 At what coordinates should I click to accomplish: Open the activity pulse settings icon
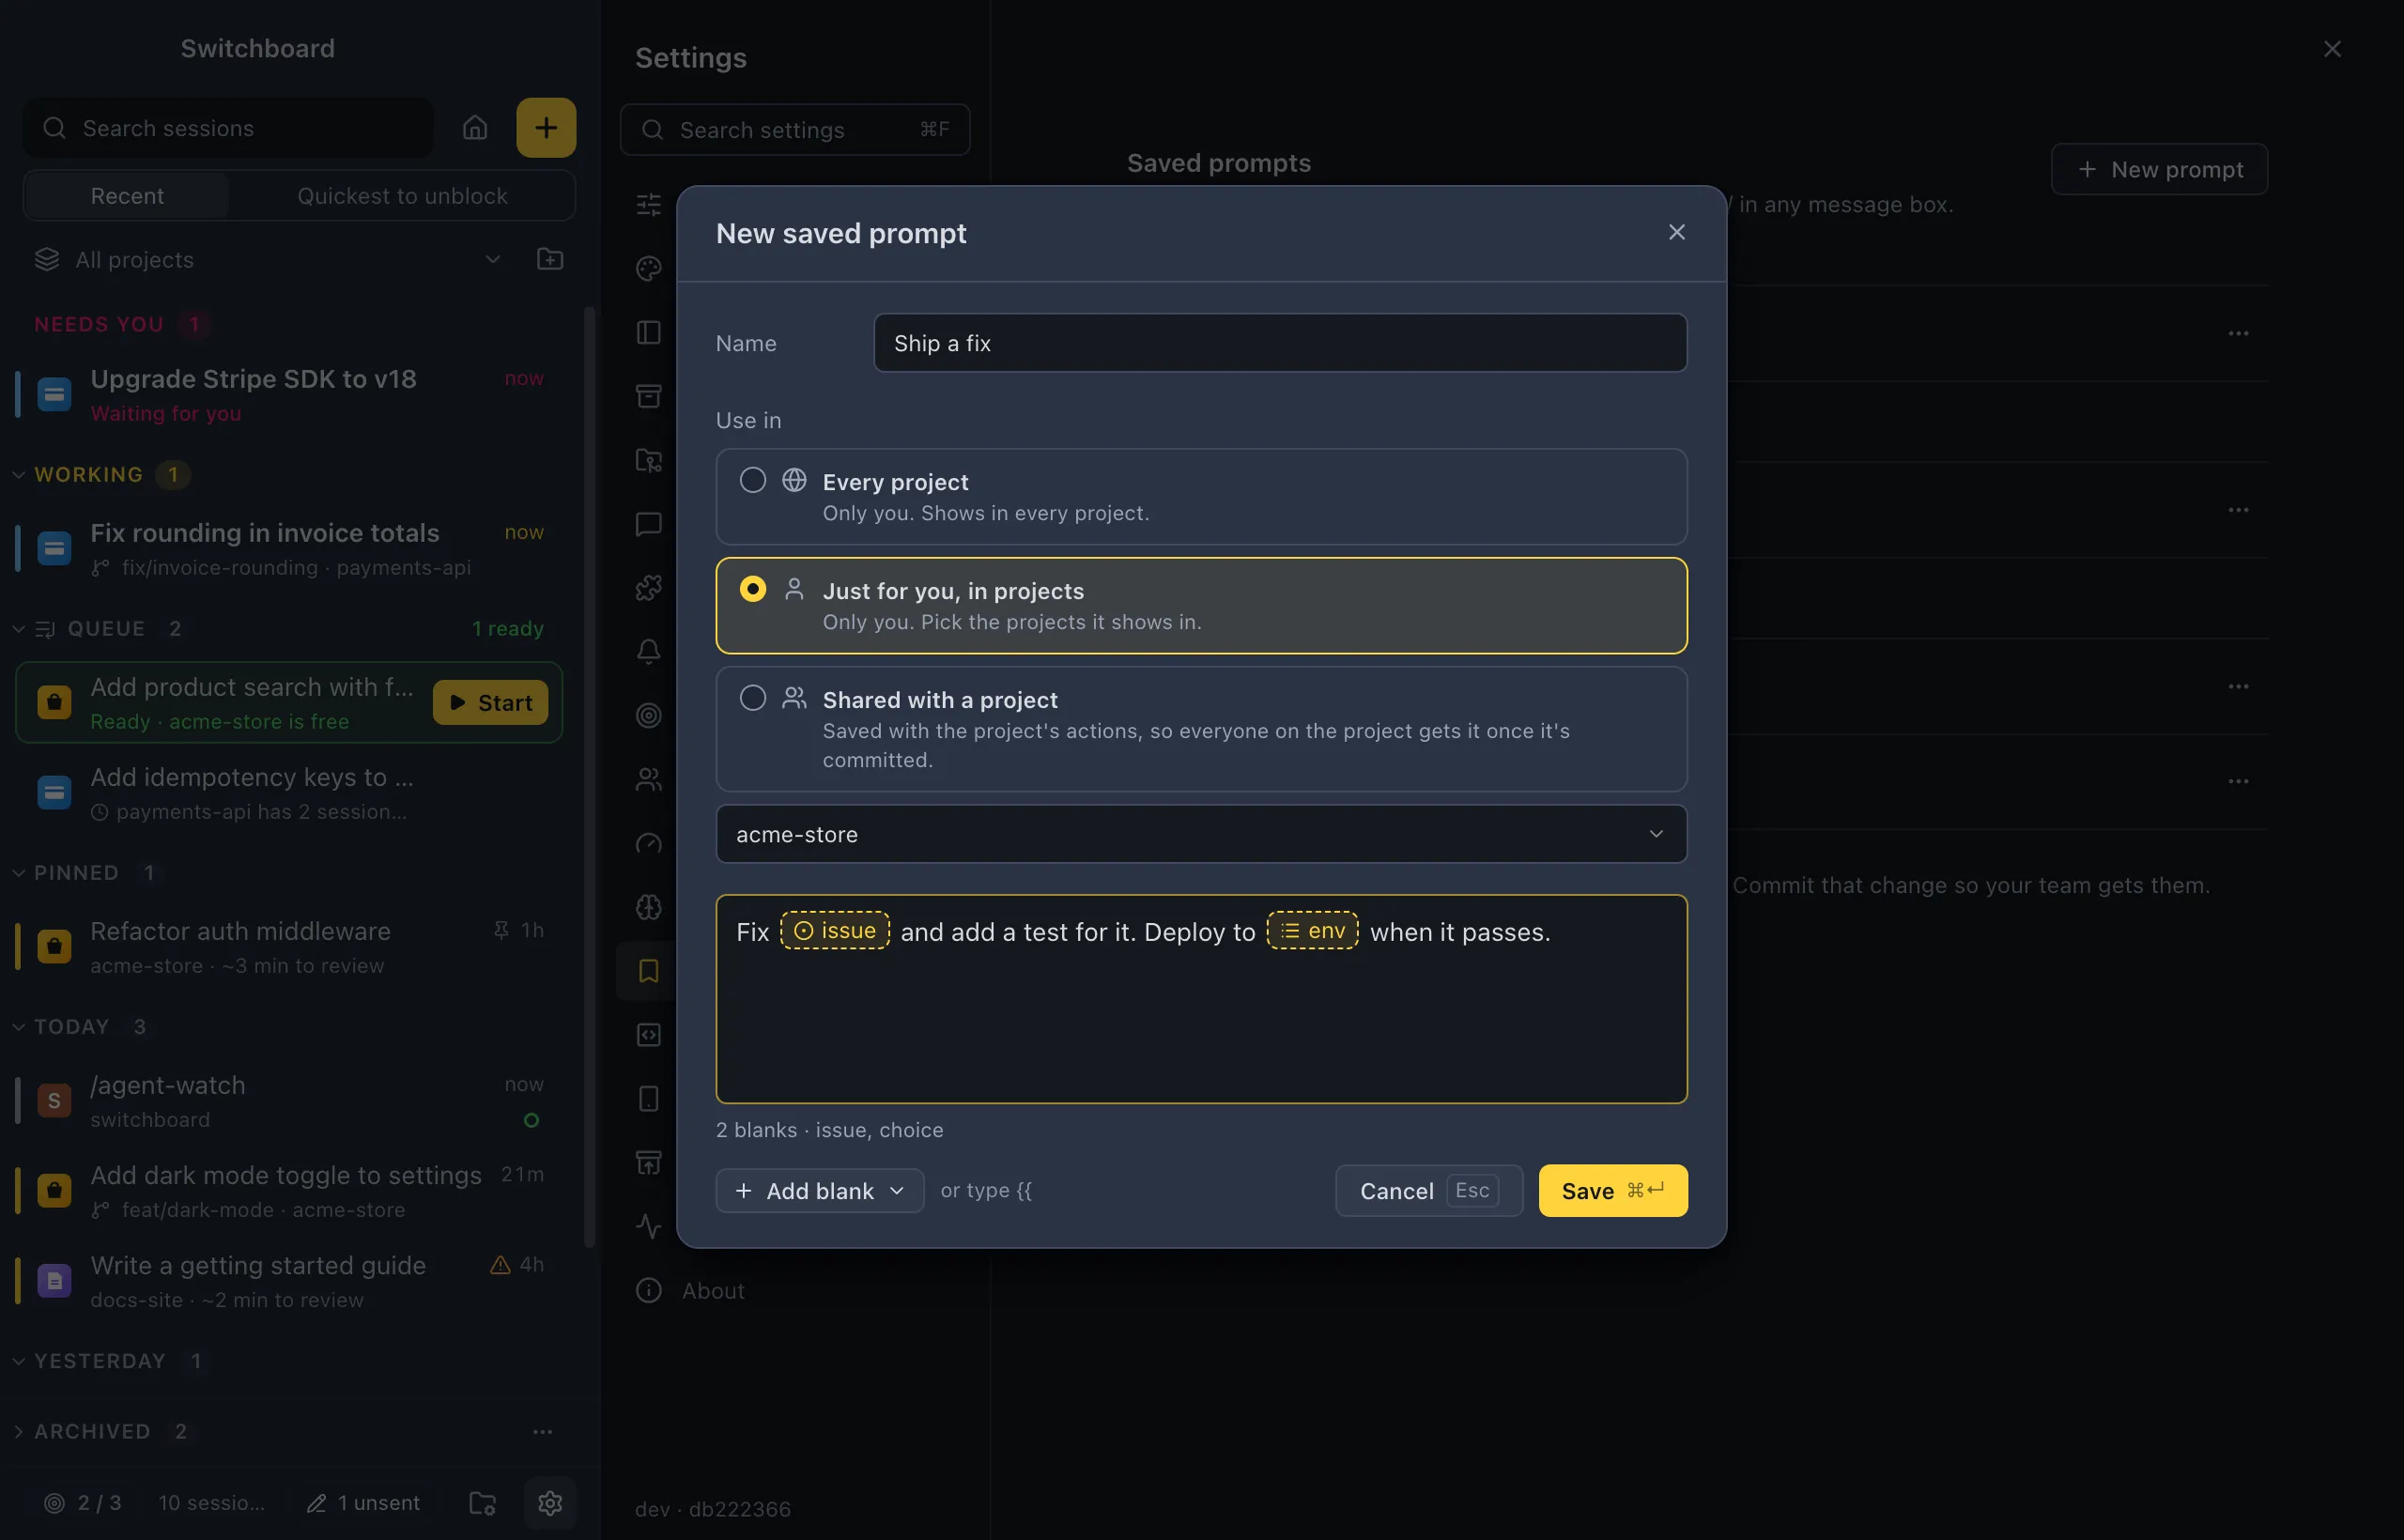(x=649, y=1226)
